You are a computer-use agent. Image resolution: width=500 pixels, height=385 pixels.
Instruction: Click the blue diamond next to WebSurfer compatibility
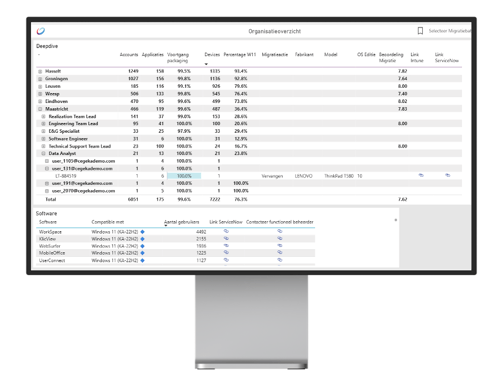click(142, 246)
